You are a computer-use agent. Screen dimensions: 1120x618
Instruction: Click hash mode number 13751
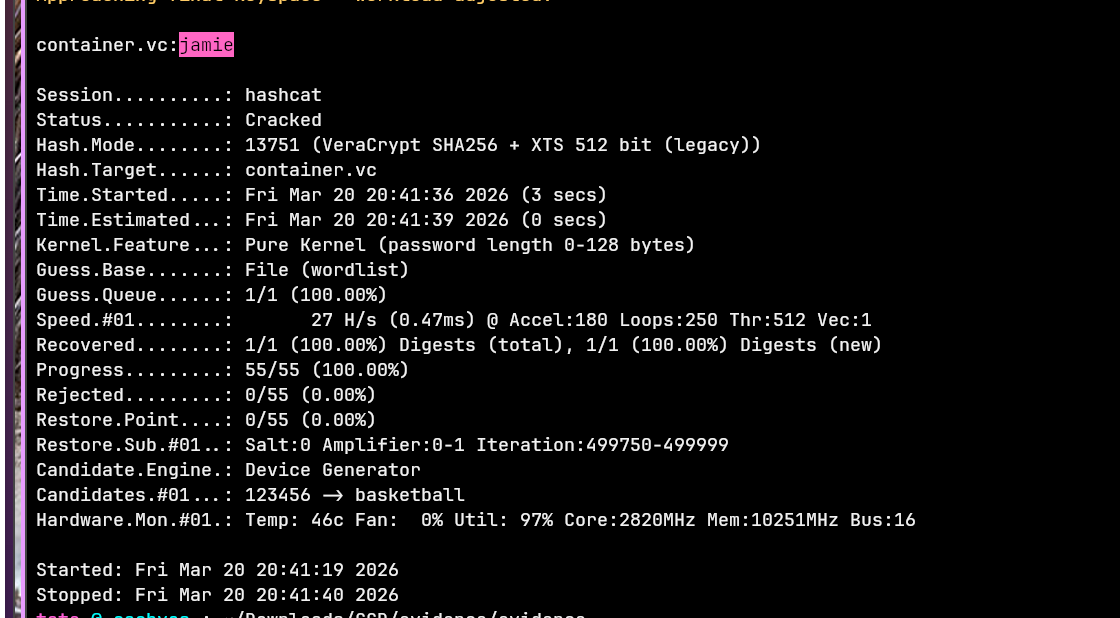click(x=272, y=145)
